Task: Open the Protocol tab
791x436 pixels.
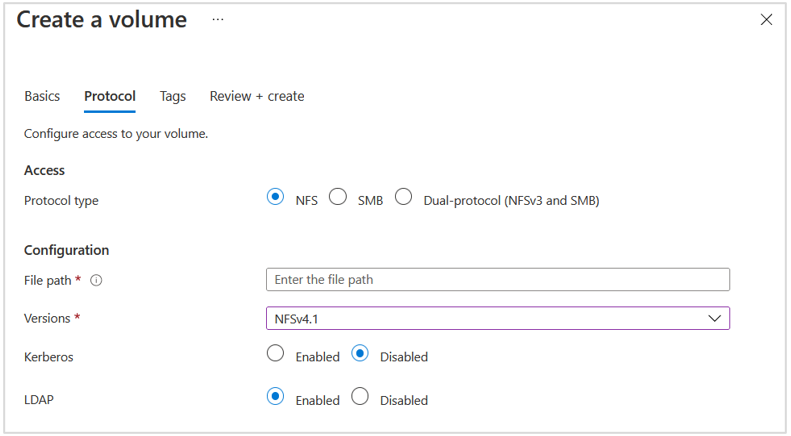Action: [110, 96]
